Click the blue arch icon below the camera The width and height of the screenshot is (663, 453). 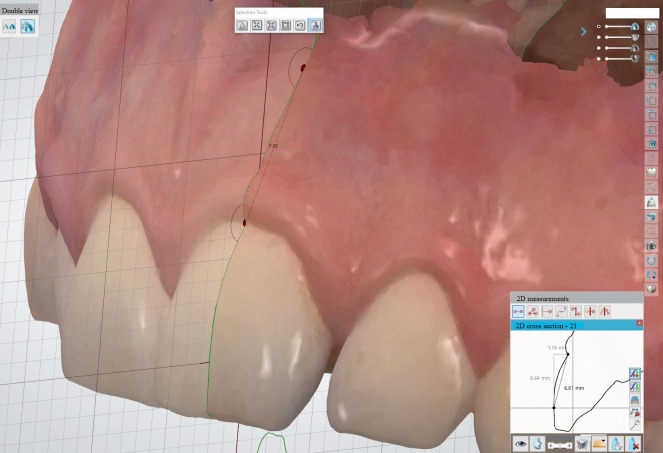pyautogui.click(x=652, y=261)
